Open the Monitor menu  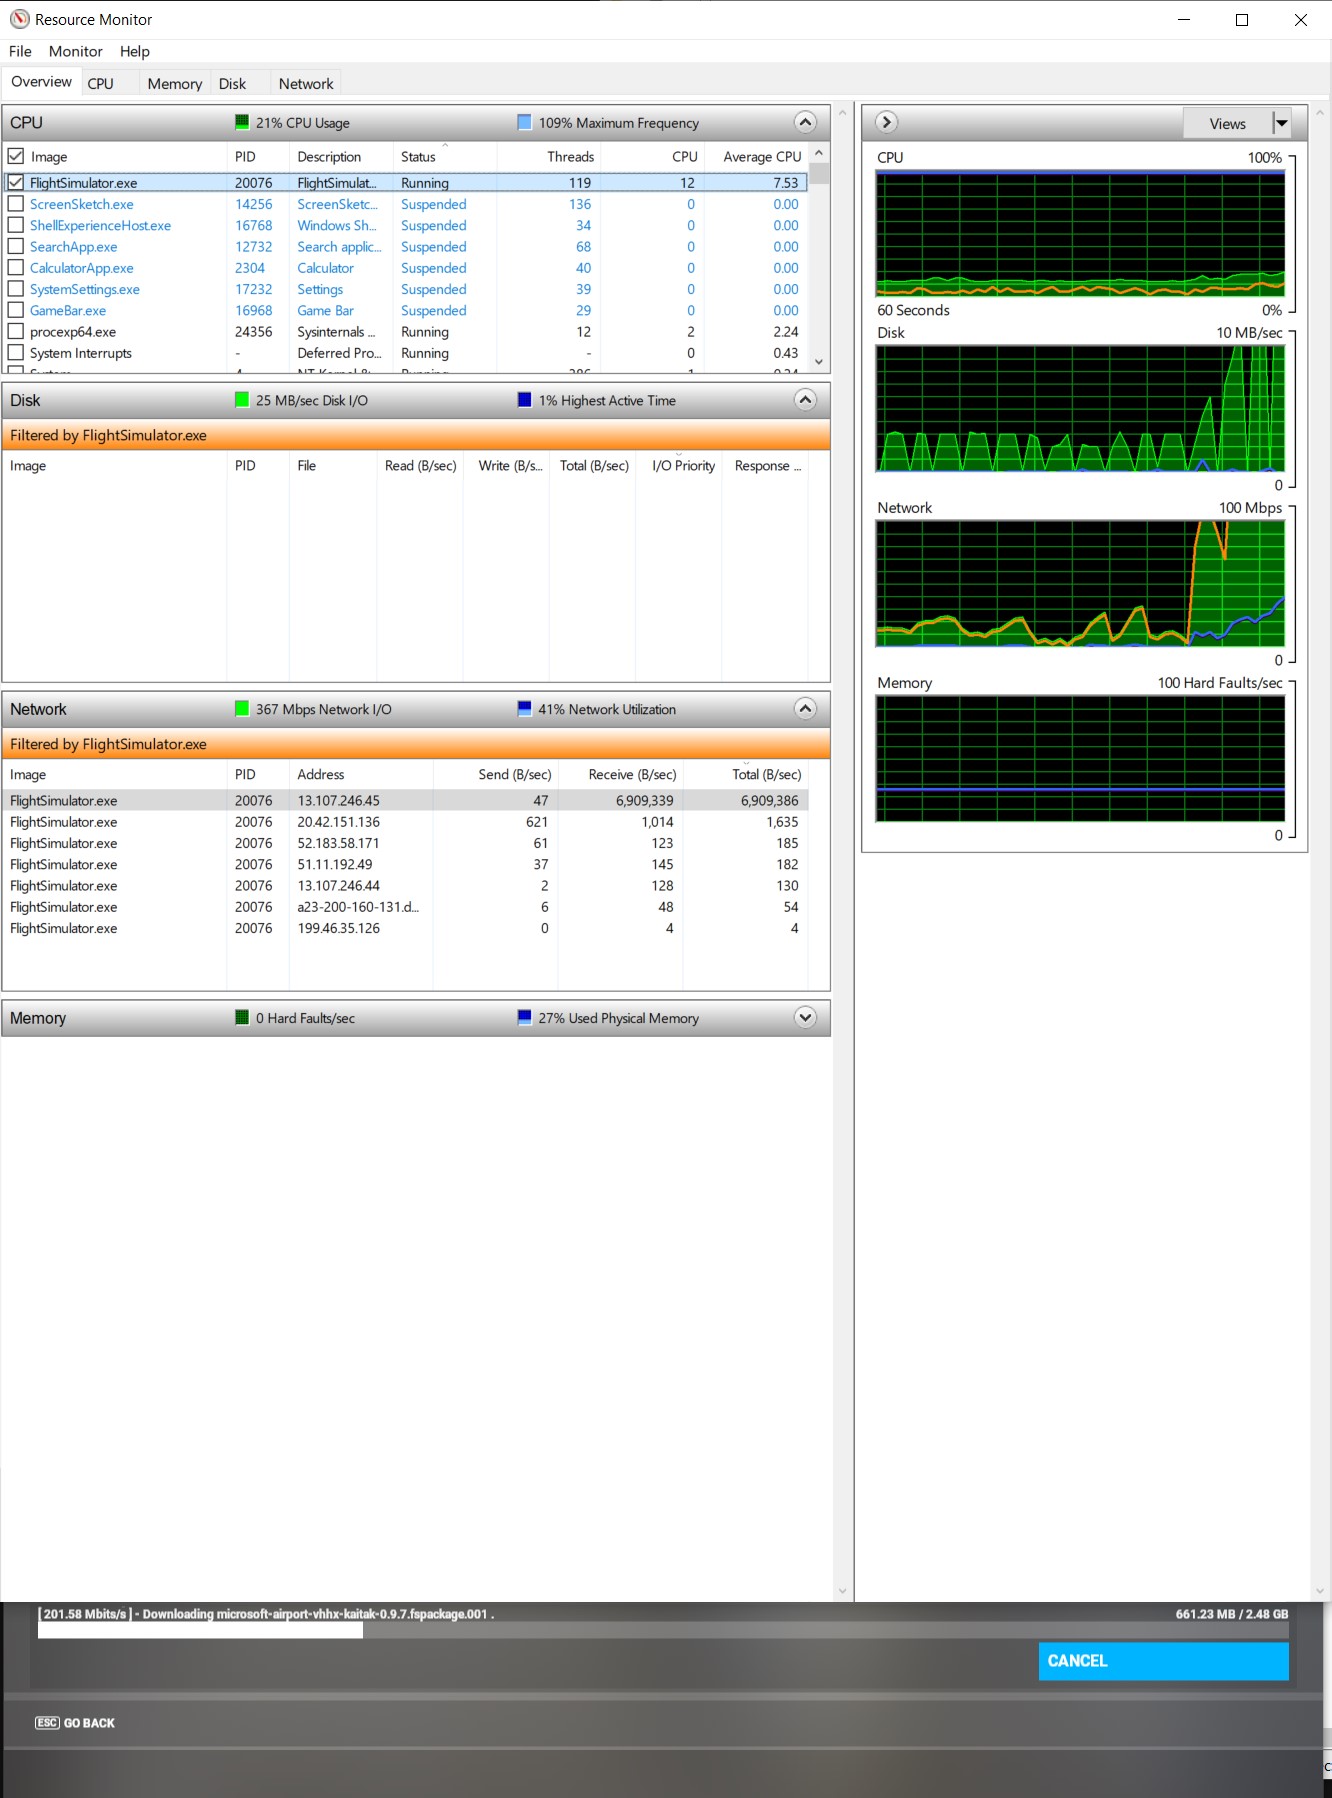[x=76, y=51]
